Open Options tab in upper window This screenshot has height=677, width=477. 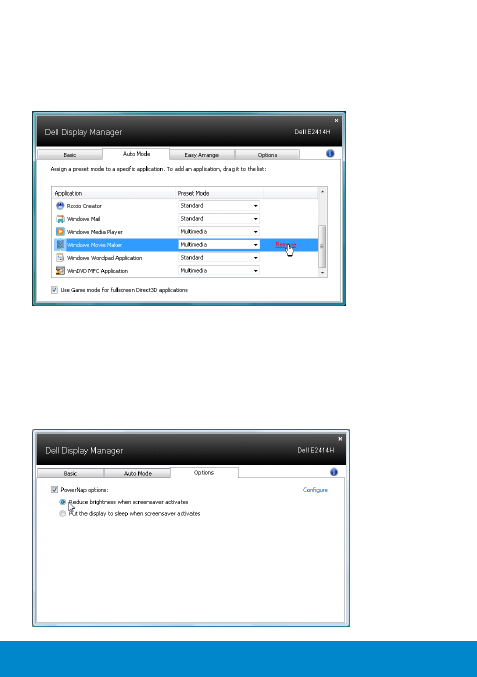[267, 155]
